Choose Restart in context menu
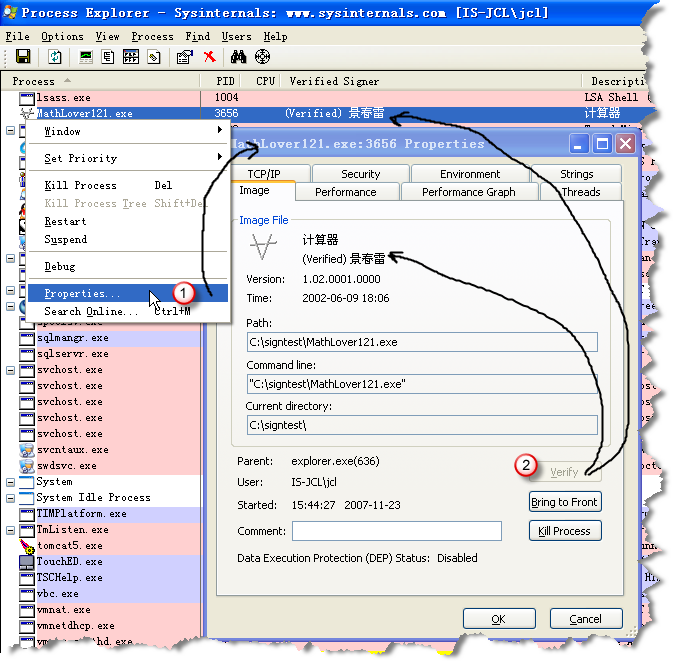This screenshot has width=673, height=661. (127, 221)
